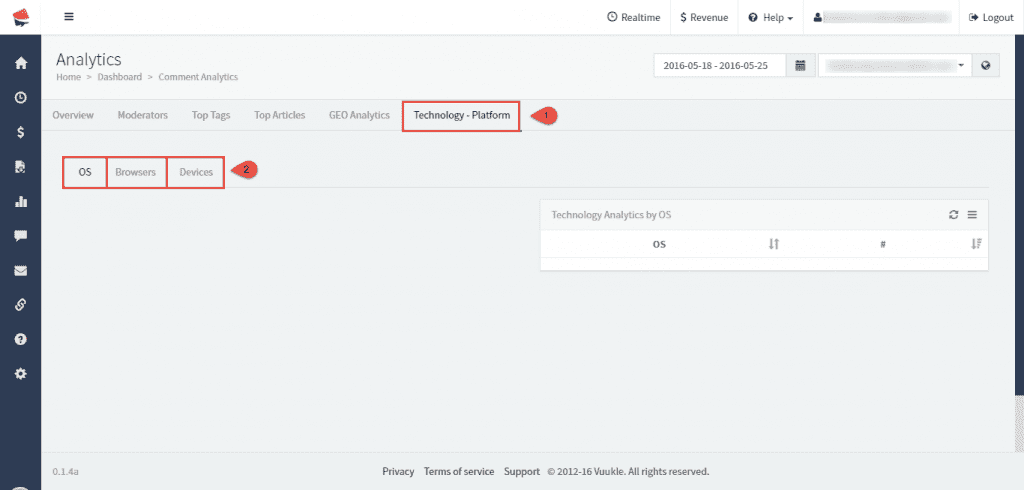1024x490 pixels.
Task: Open the envelope mail icon in the sidebar
Action: (x=20, y=270)
